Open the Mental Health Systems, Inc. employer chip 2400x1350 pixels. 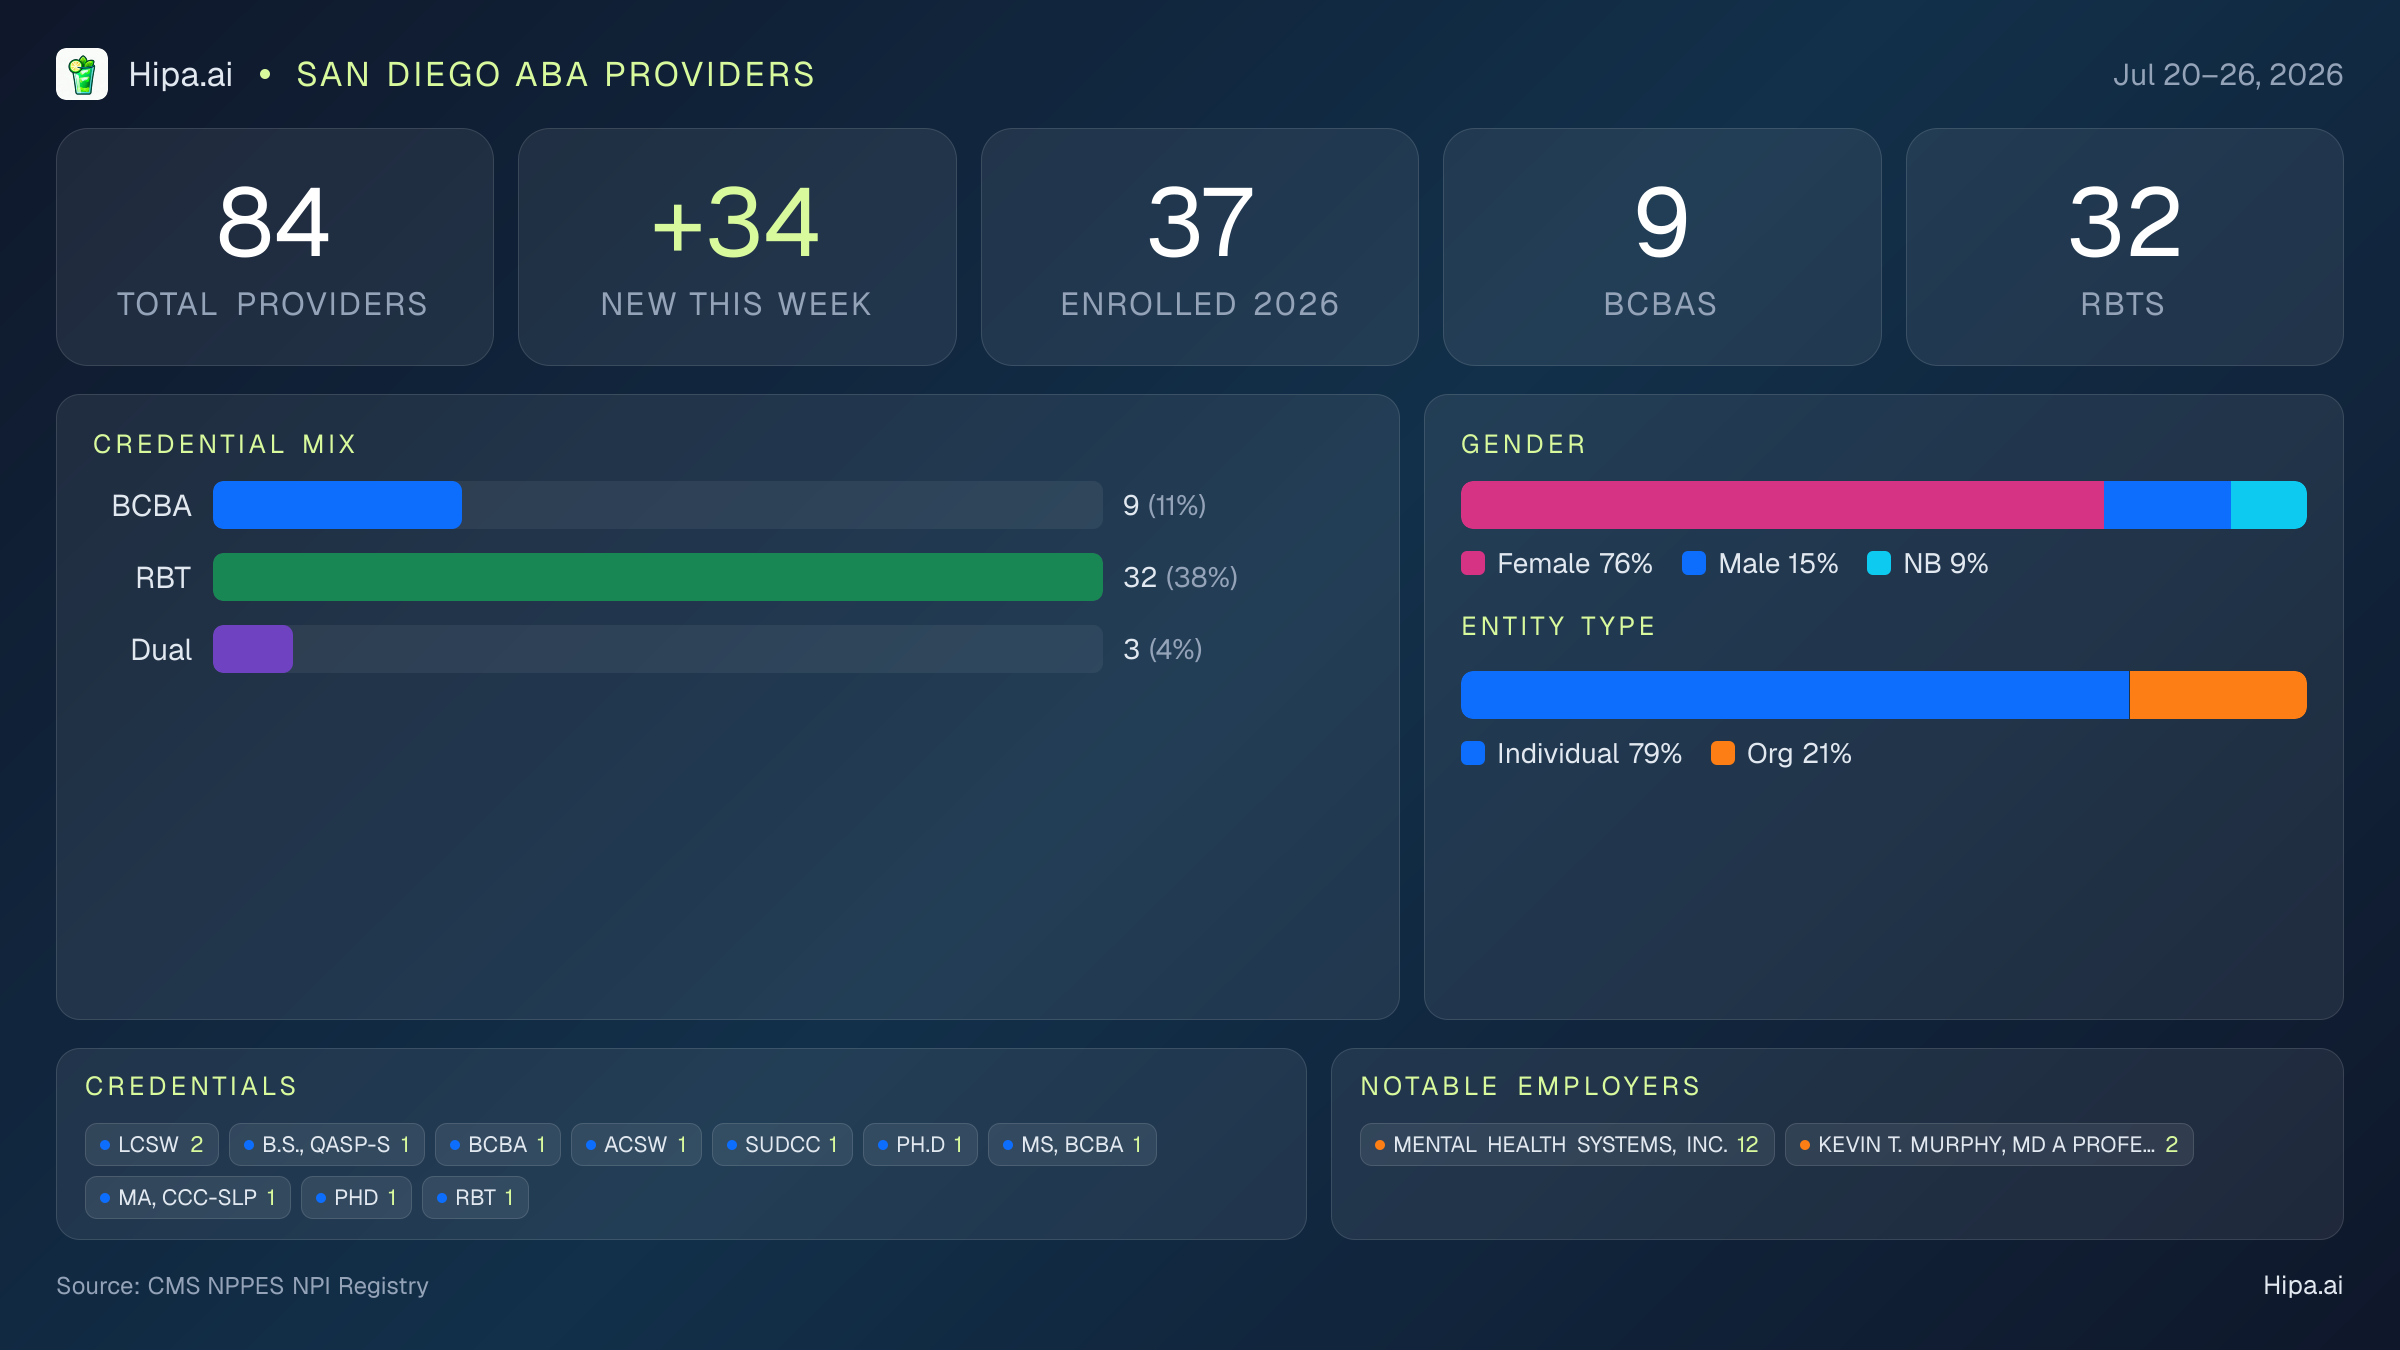[x=1567, y=1144]
